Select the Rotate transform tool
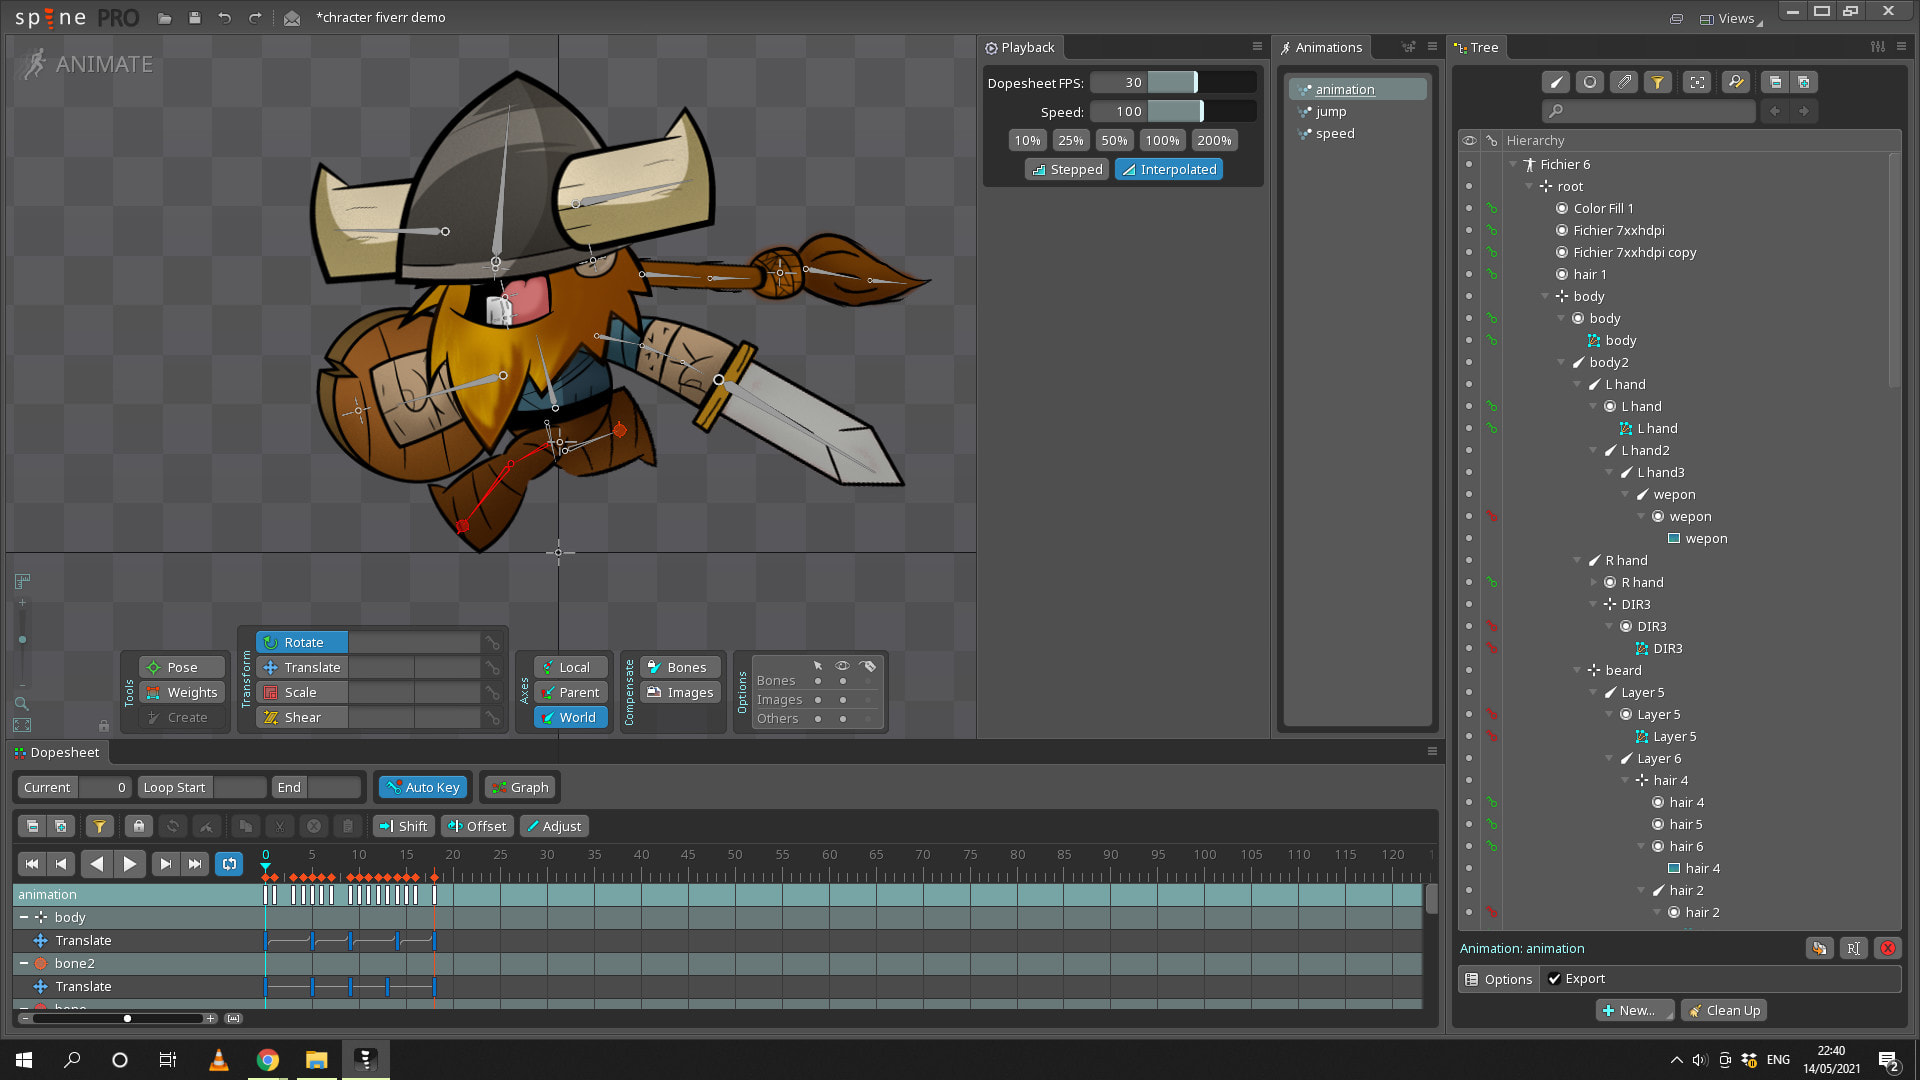 click(x=302, y=642)
